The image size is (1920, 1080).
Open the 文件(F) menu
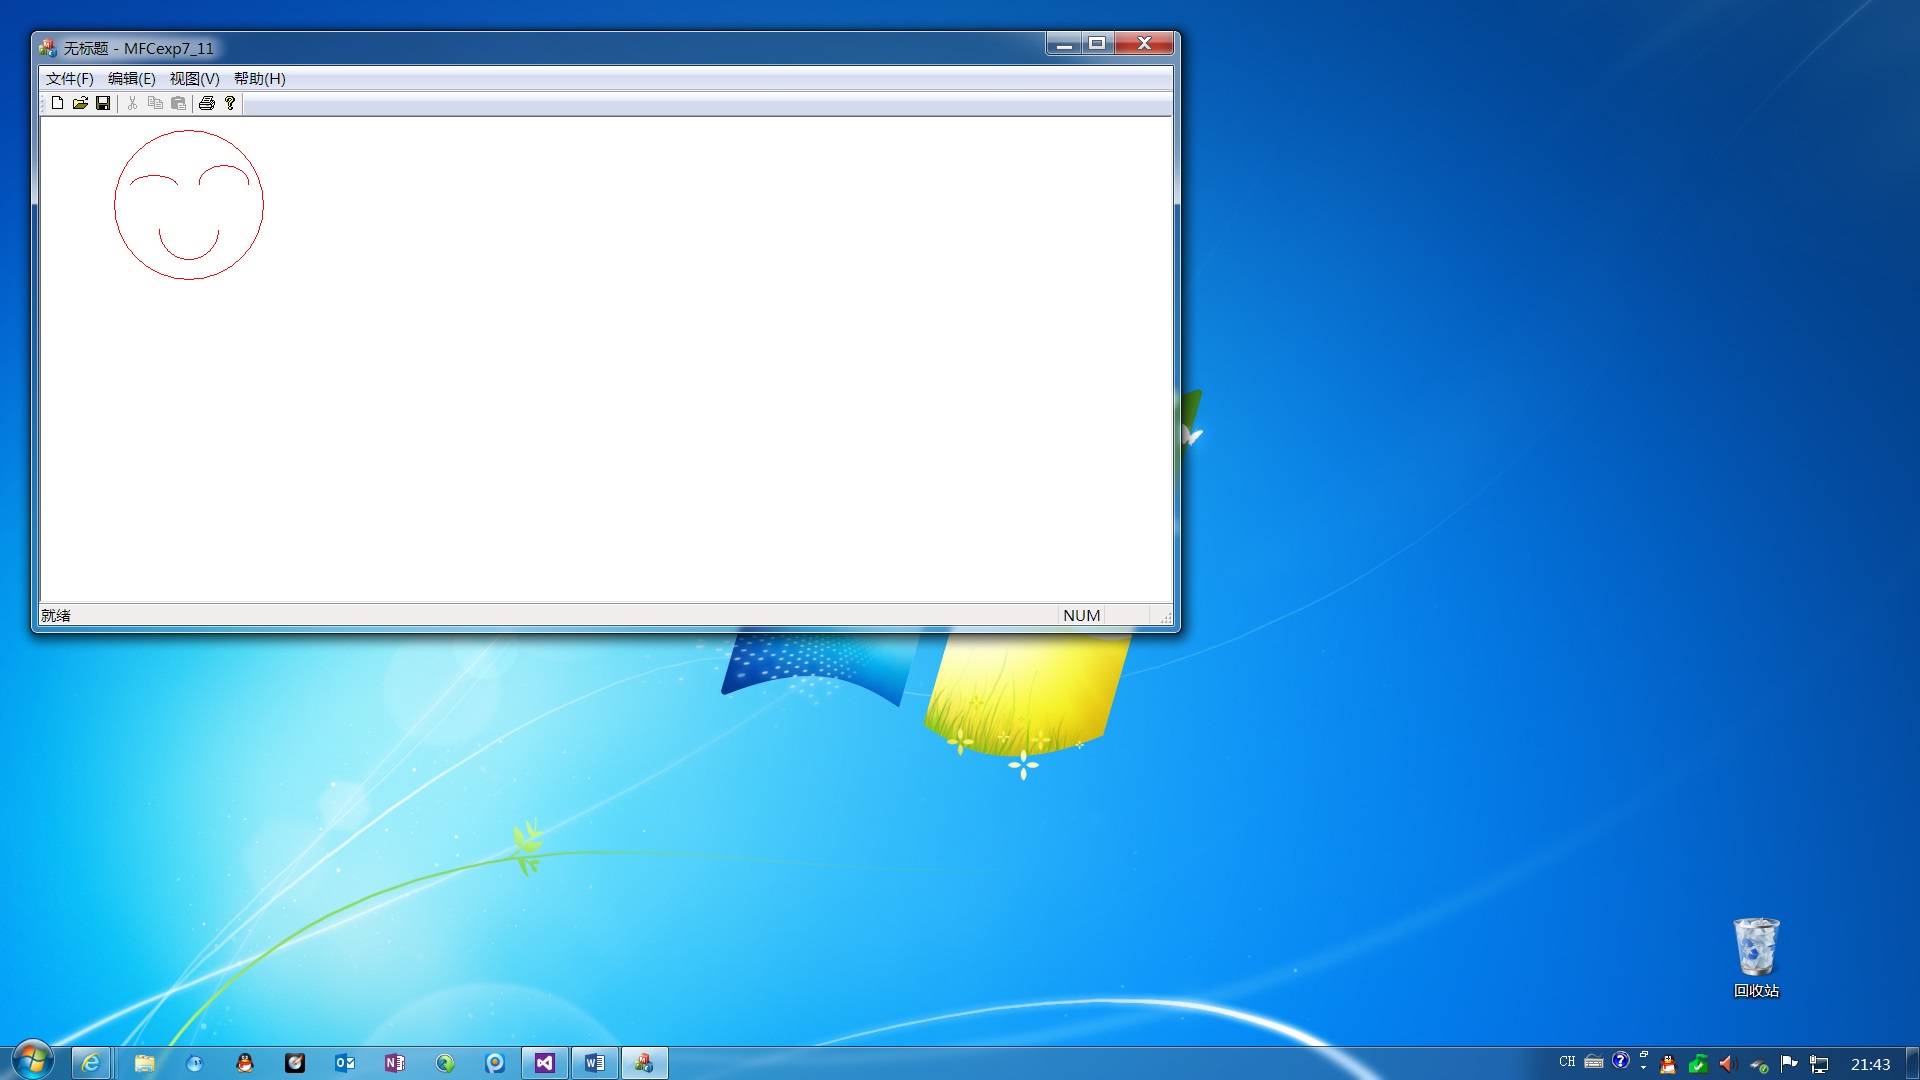coord(69,79)
